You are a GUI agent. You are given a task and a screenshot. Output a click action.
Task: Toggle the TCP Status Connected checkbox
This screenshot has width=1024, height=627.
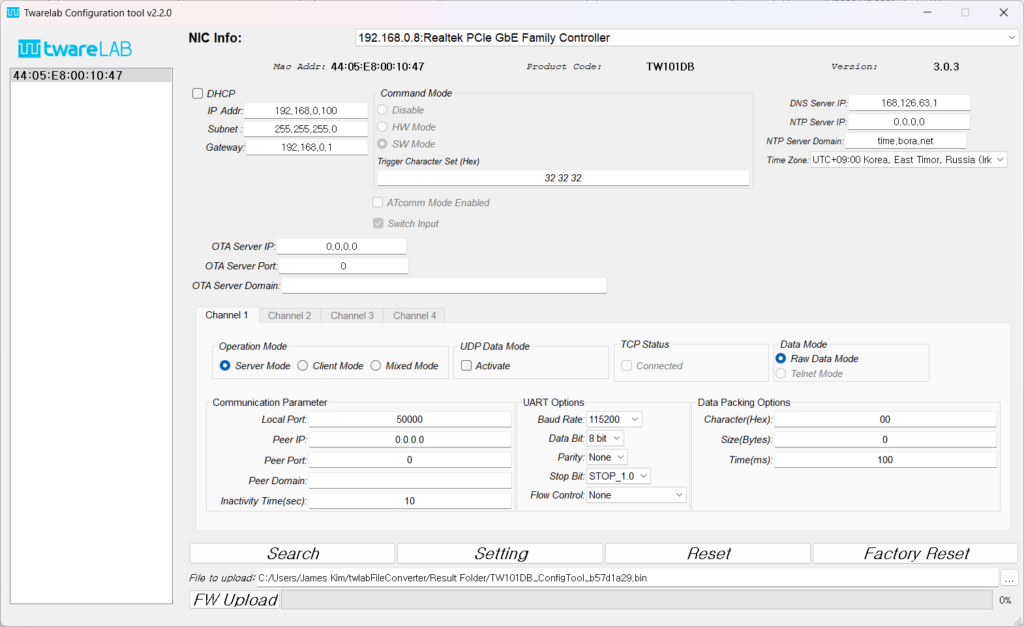tap(627, 366)
